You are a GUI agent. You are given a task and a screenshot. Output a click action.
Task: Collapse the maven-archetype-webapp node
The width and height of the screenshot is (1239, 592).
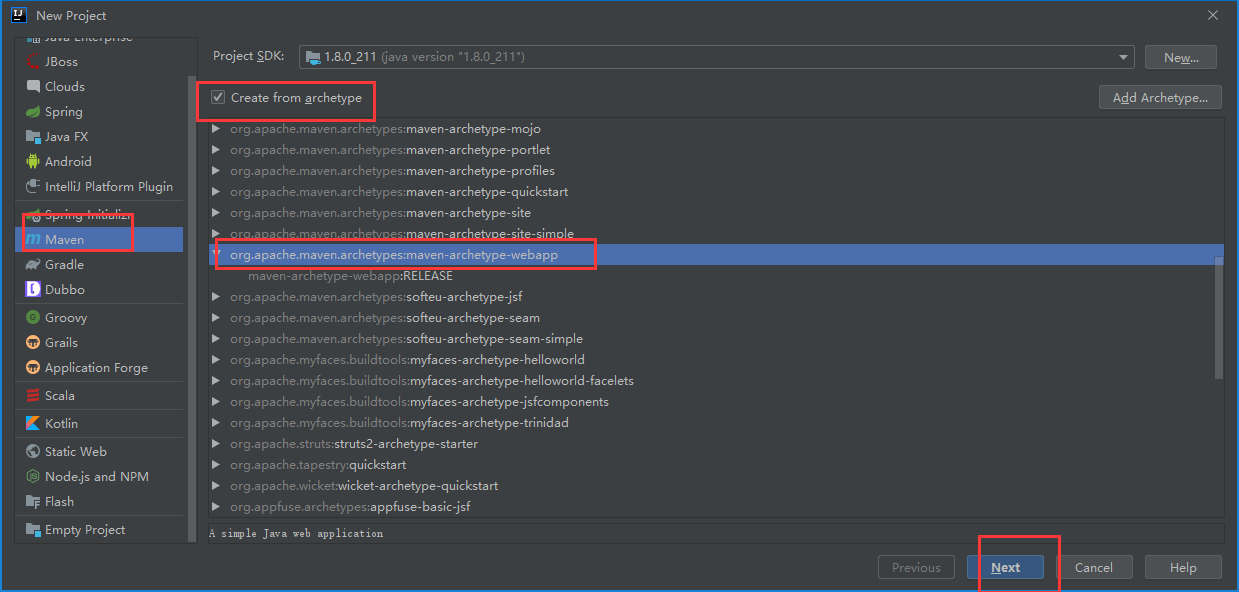coord(216,255)
